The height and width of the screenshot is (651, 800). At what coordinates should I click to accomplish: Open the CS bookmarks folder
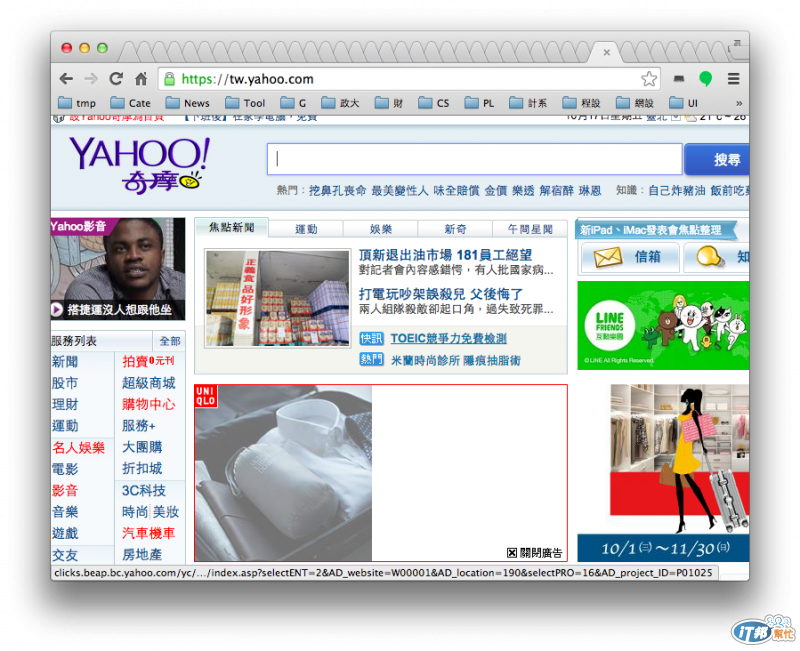(434, 103)
